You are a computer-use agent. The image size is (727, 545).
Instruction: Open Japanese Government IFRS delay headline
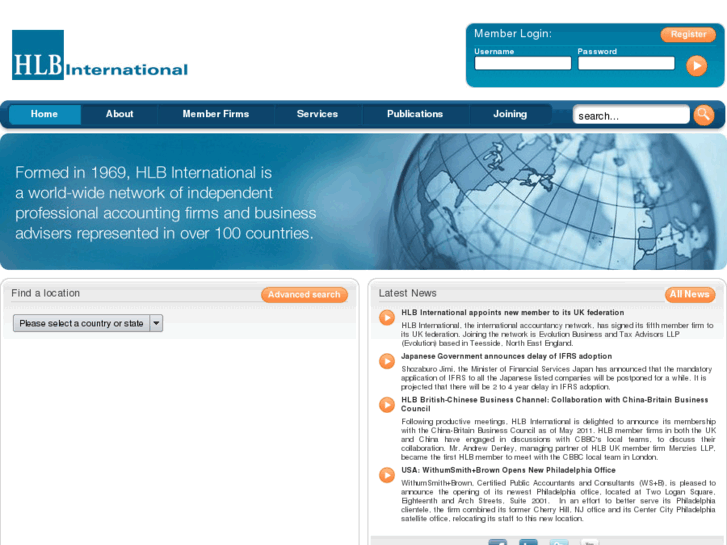point(506,356)
